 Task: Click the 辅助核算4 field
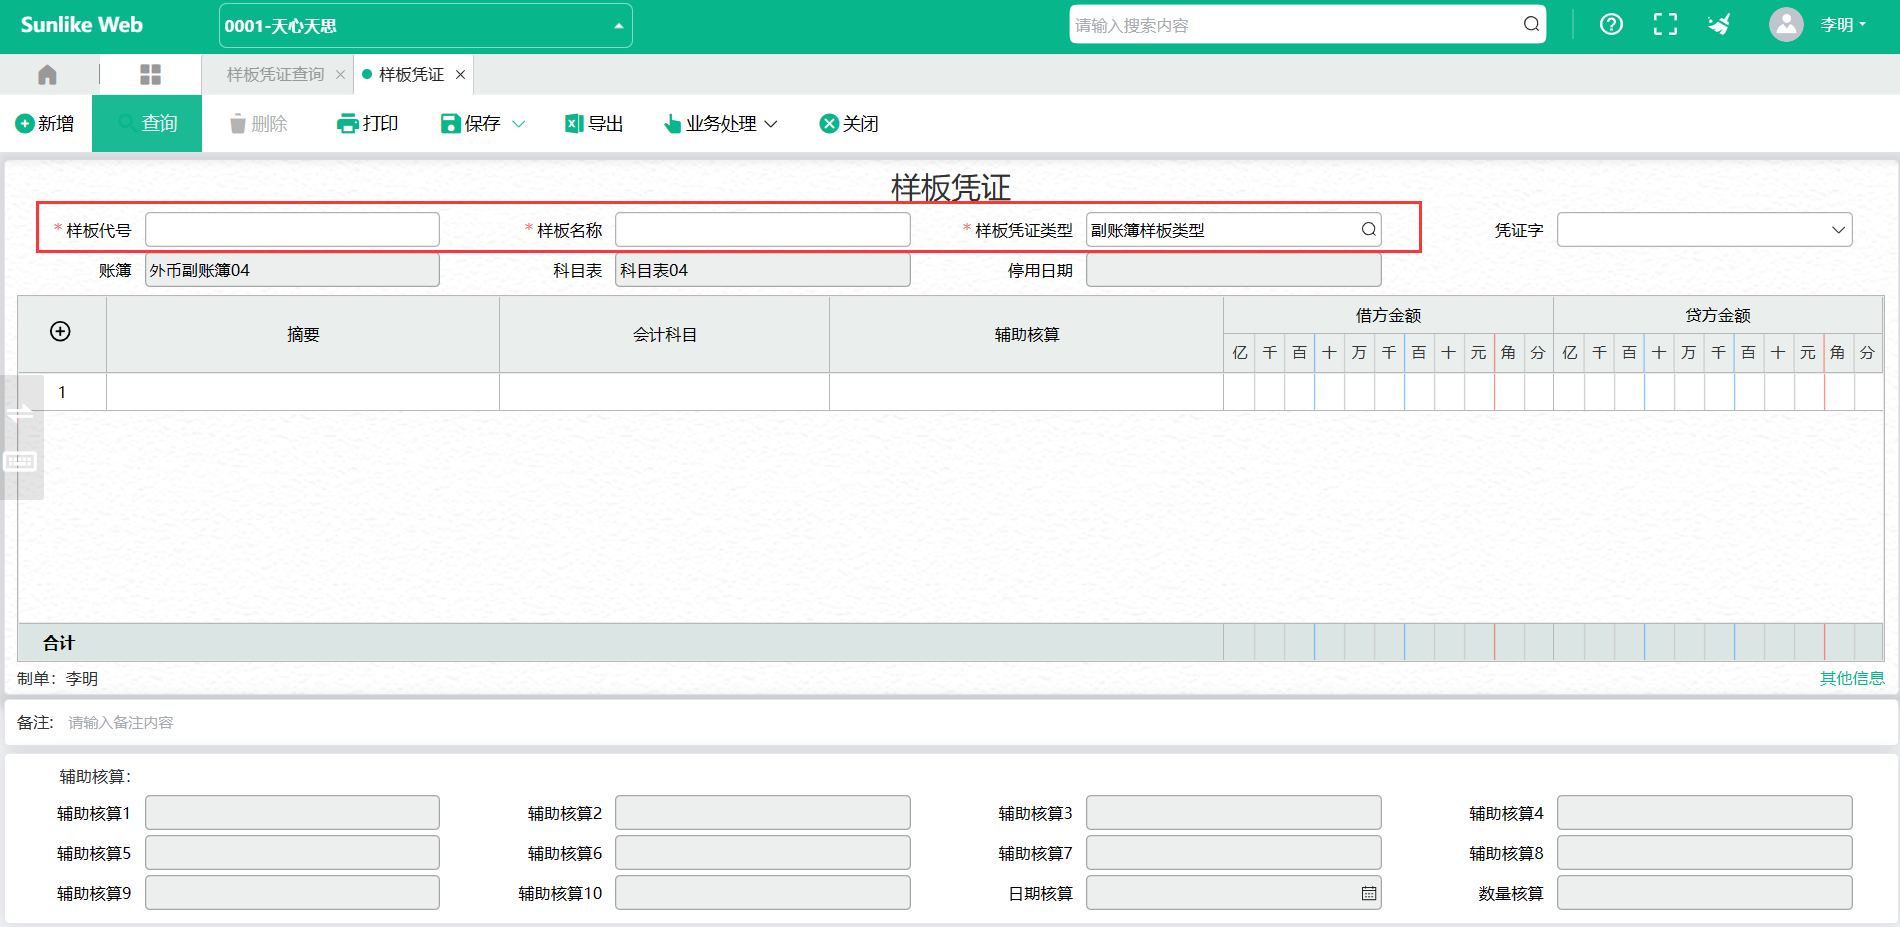(1704, 813)
